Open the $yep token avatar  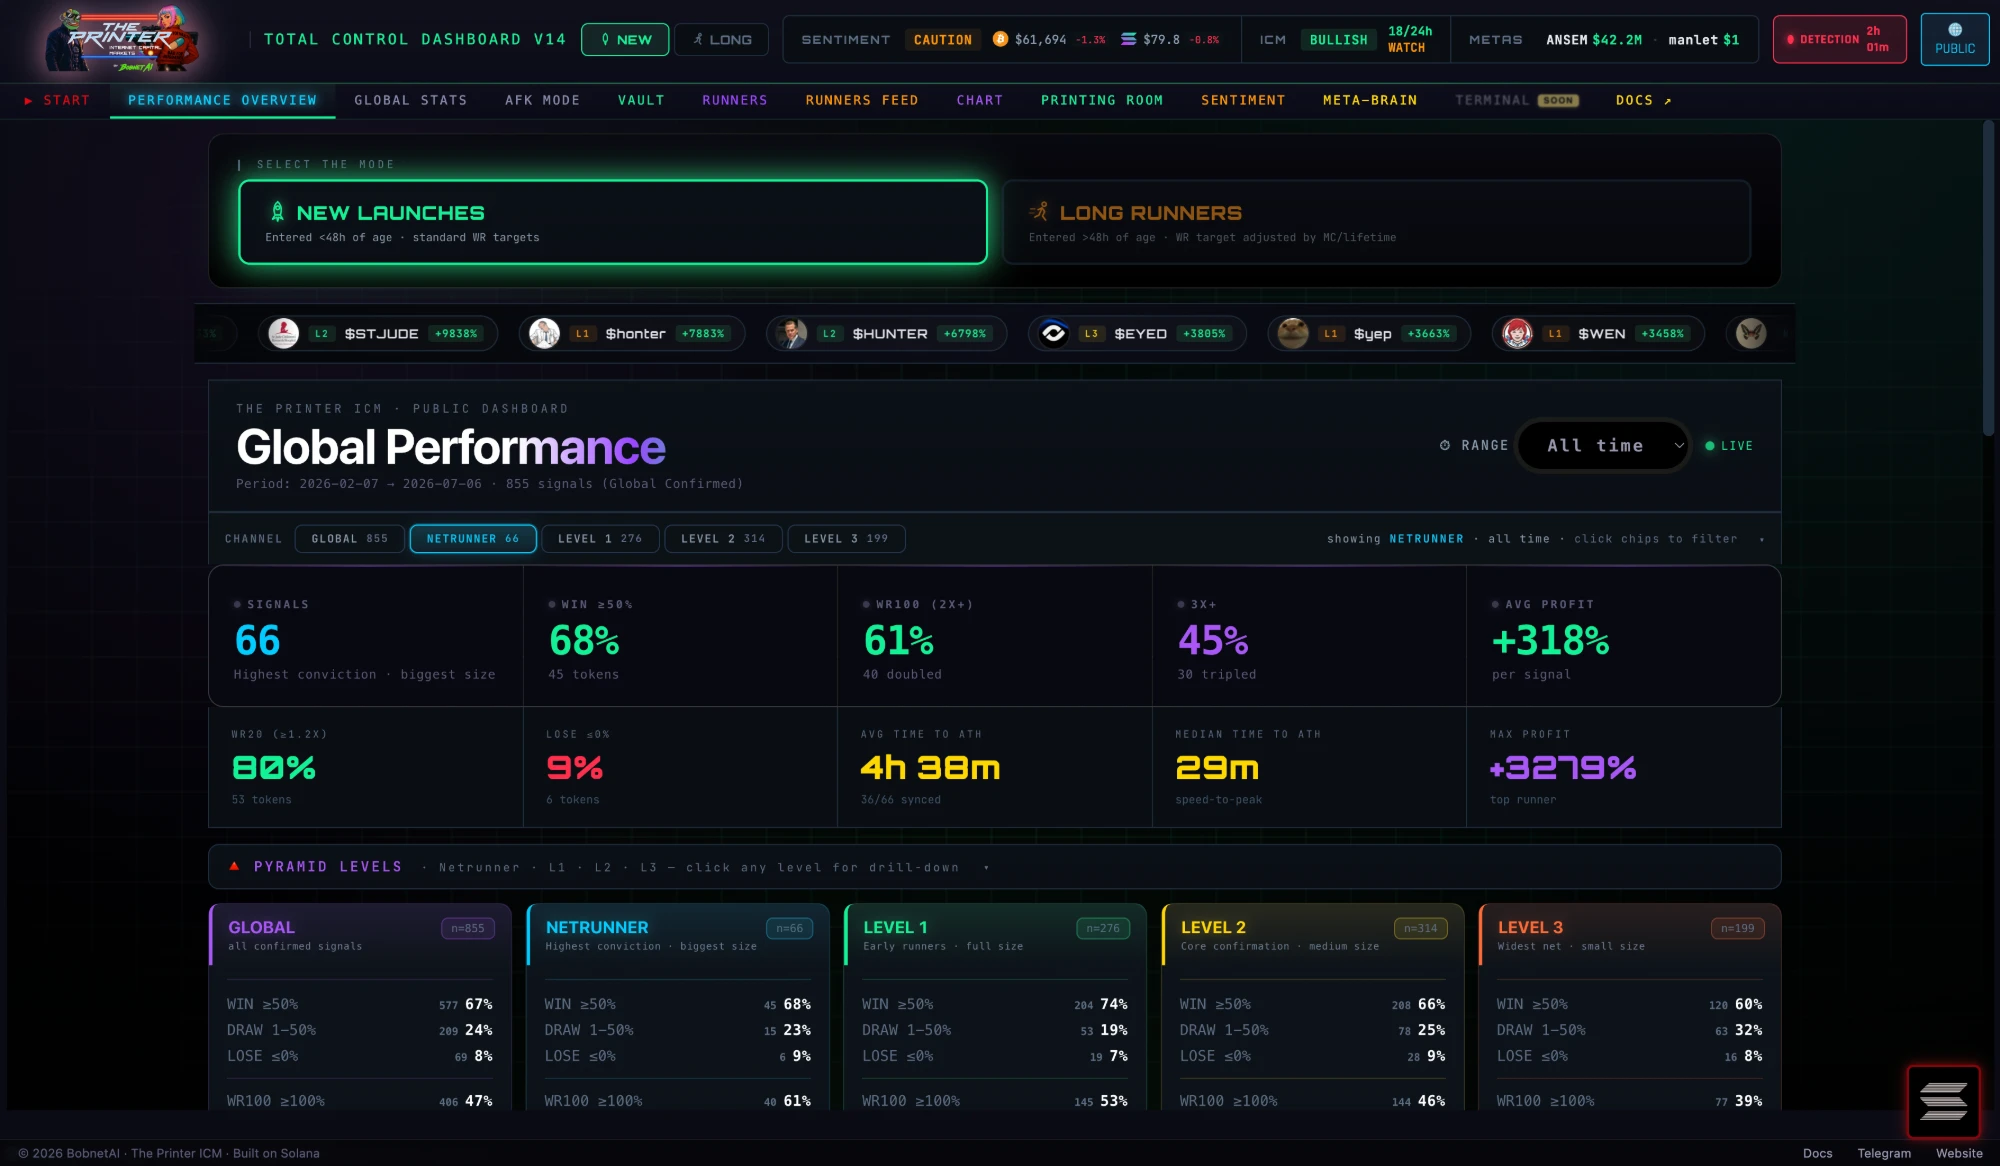tap(1293, 333)
